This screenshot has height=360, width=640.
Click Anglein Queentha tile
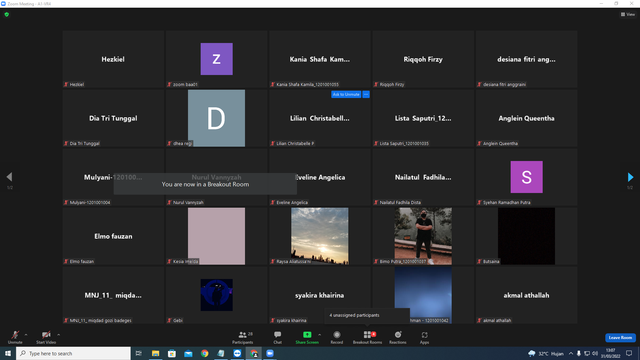pyautogui.click(x=527, y=118)
